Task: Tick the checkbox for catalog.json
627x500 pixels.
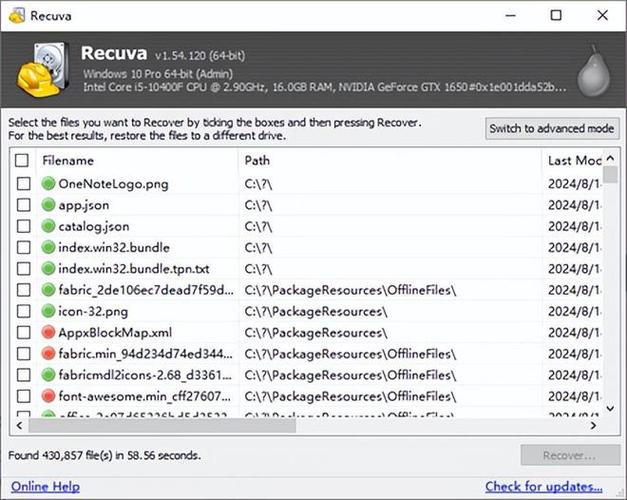Action: pos(24,226)
